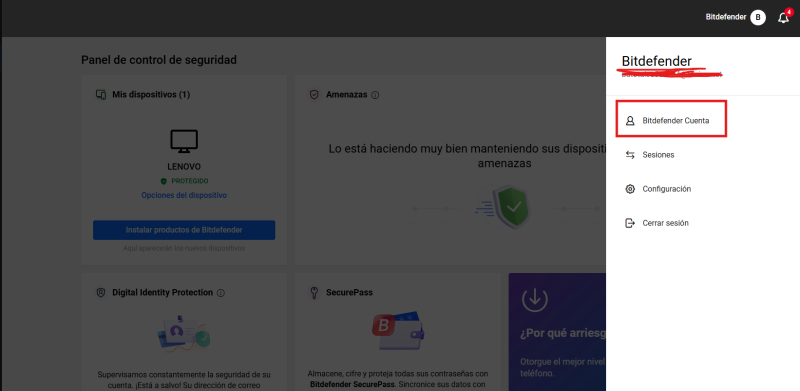This screenshot has height=391, width=800.
Task: Click the Mis dispositivos (1) heading
Action: [x=151, y=94]
